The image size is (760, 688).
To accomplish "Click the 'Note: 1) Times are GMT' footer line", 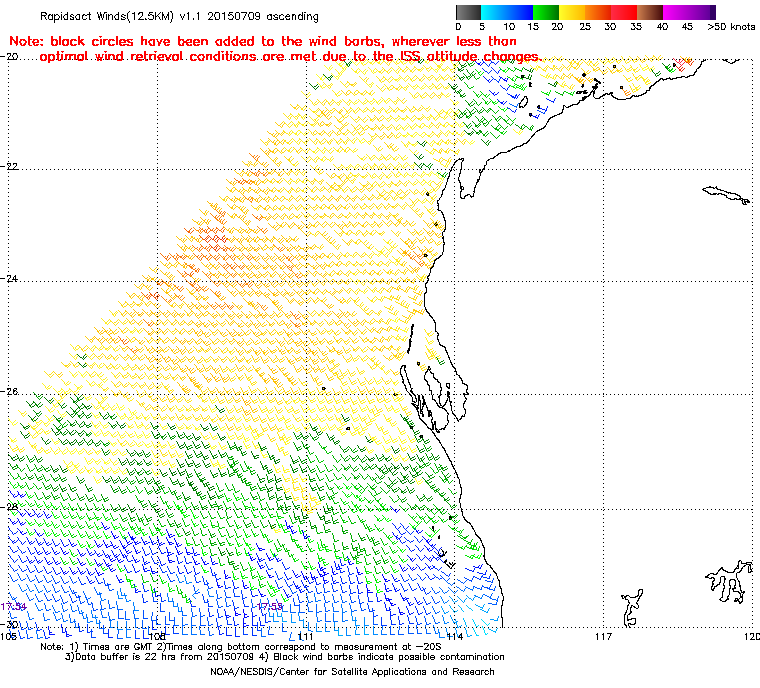I will [x=241, y=647].
